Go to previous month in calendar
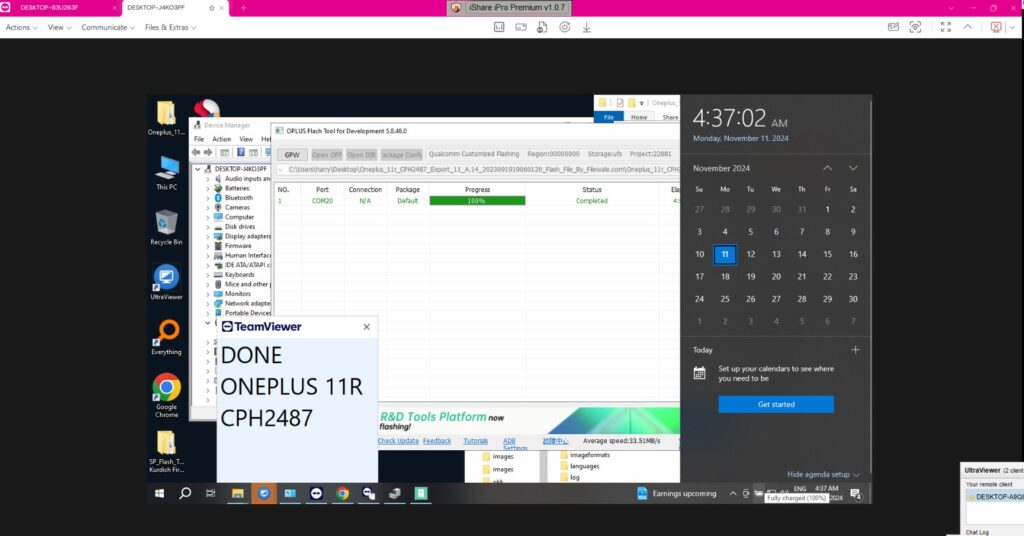1024x536 pixels. [x=827, y=168]
